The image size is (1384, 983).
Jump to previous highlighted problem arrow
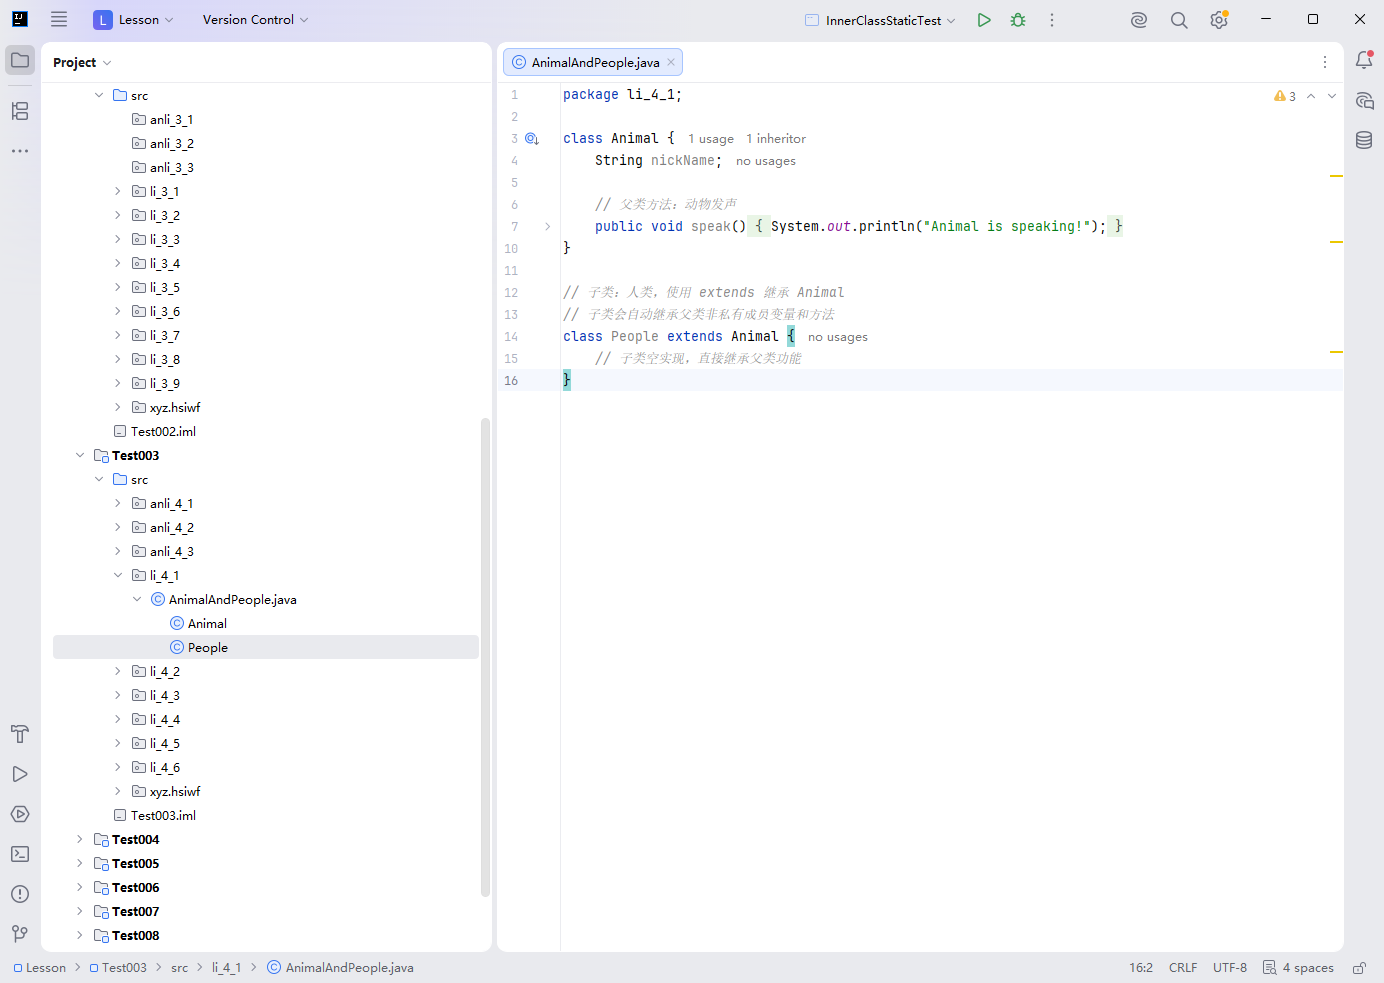pos(1311,96)
